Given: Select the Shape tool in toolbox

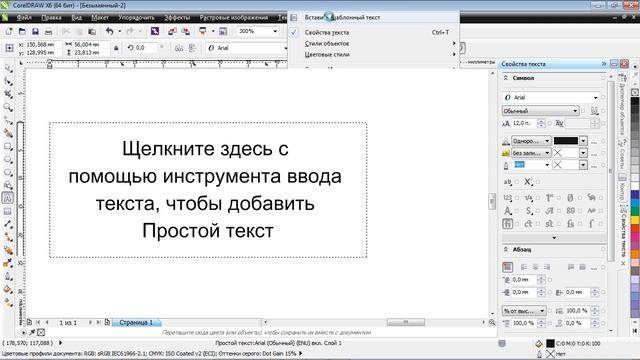Looking at the screenshot, I should [x=8, y=81].
